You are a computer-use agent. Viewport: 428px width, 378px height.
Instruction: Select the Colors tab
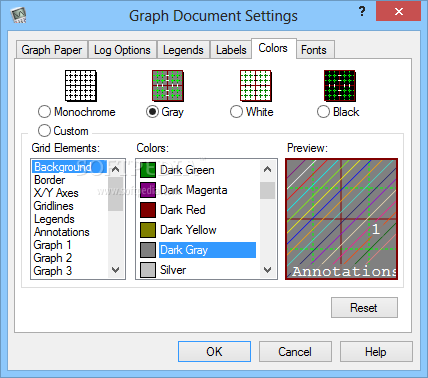(x=273, y=49)
